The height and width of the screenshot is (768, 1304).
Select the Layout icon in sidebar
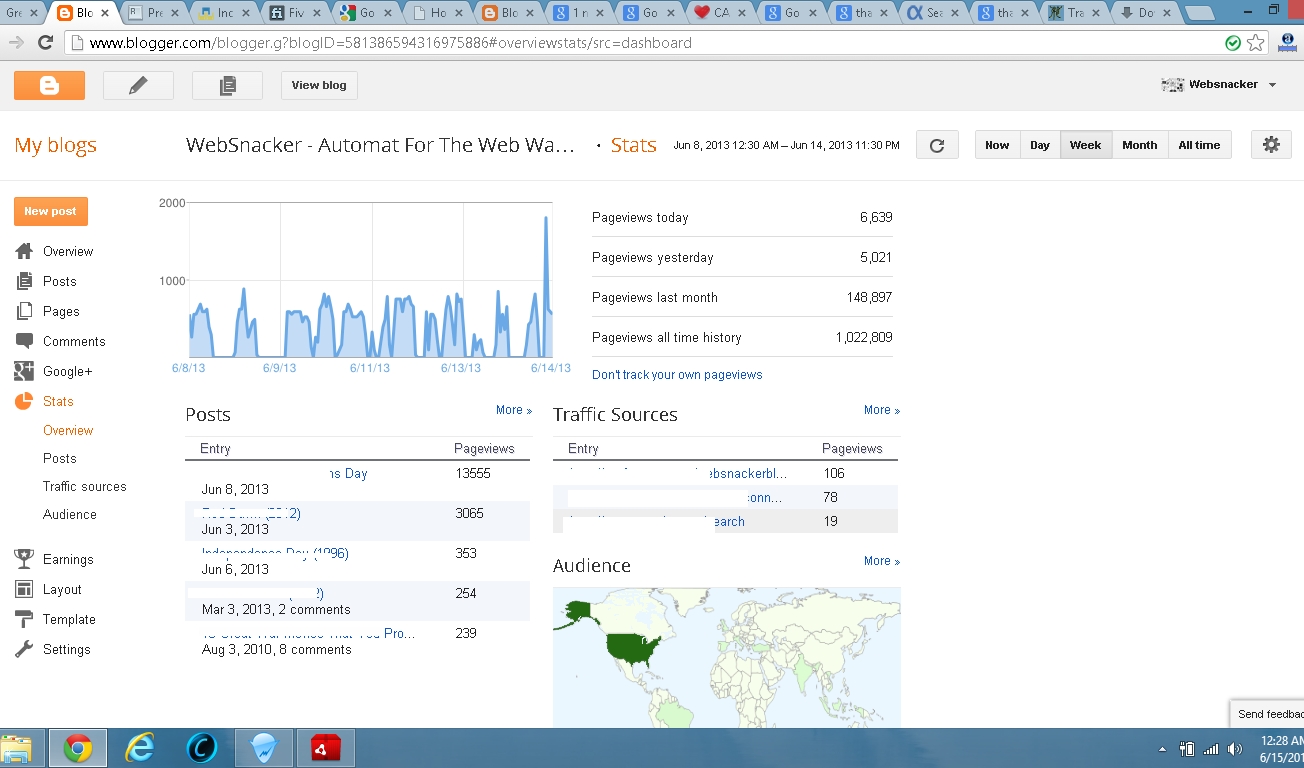[x=24, y=589]
